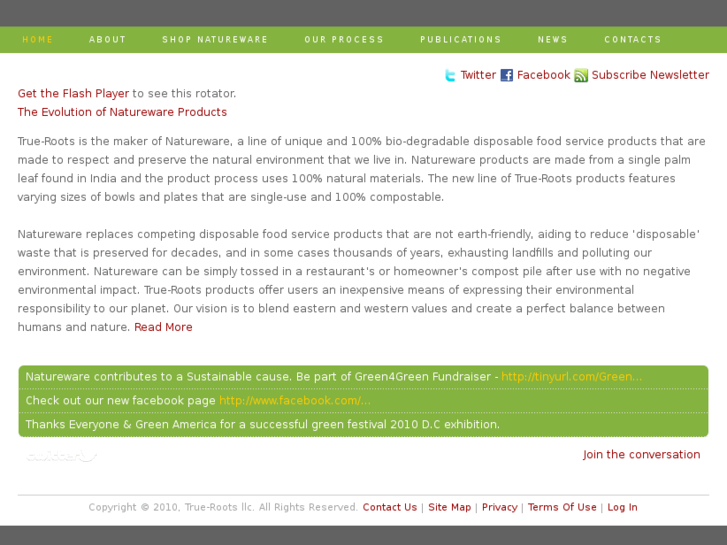Viewport: 727px width, 545px height.
Task: Open Terms Of Use footer link
Action: (562, 507)
